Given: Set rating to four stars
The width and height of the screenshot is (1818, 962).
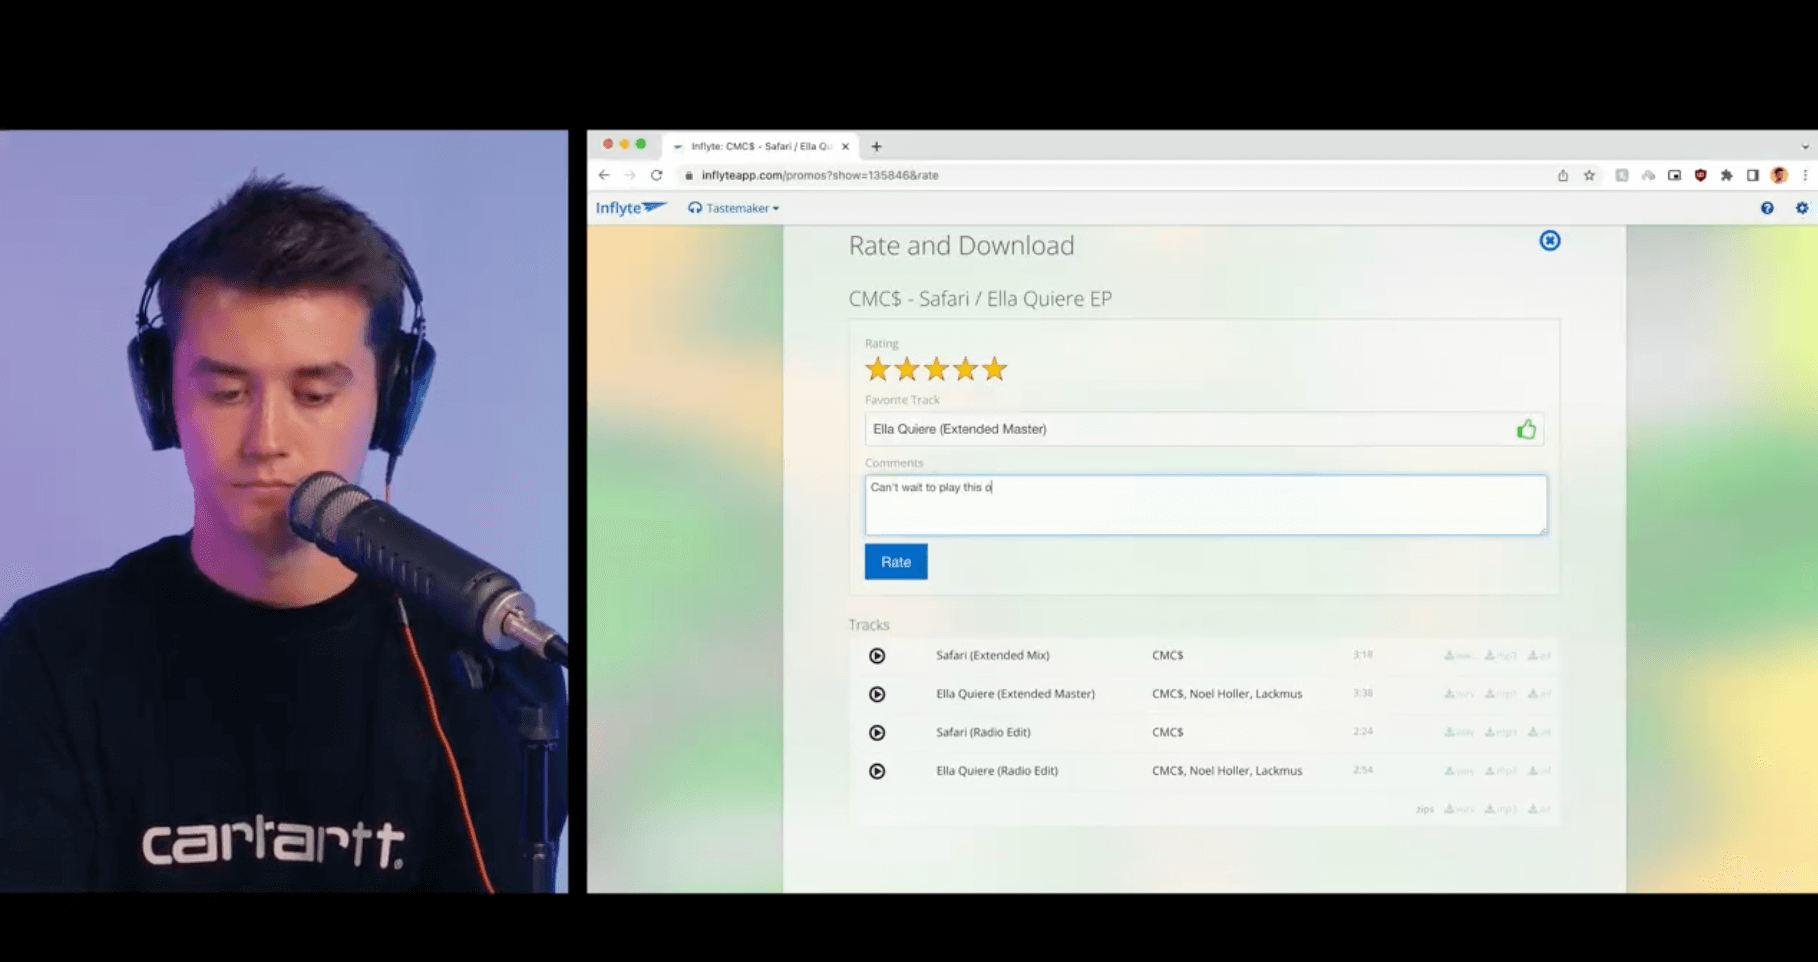Looking at the screenshot, I should click(x=965, y=369).
